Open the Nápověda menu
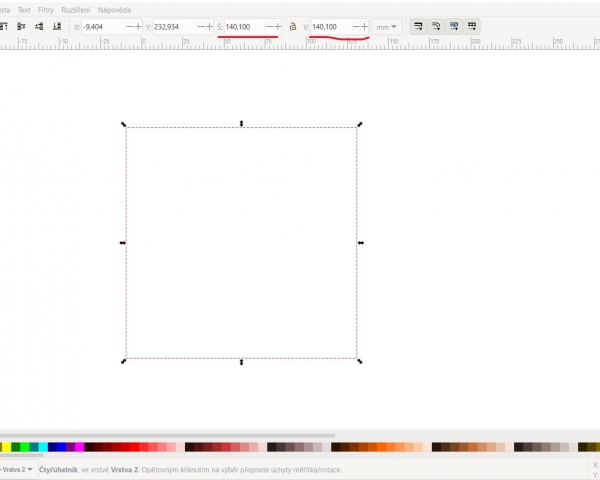 (x=114, y=9)
